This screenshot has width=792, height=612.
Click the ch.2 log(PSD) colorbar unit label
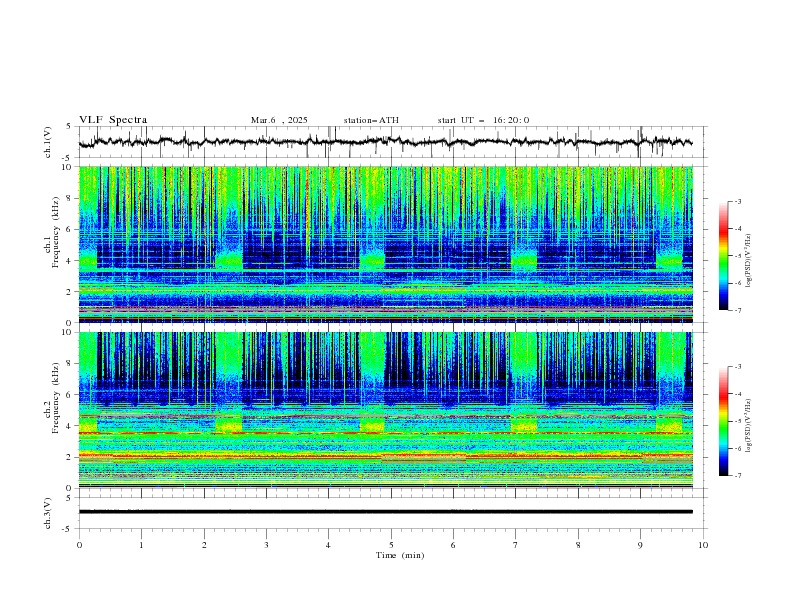(749, 426)
